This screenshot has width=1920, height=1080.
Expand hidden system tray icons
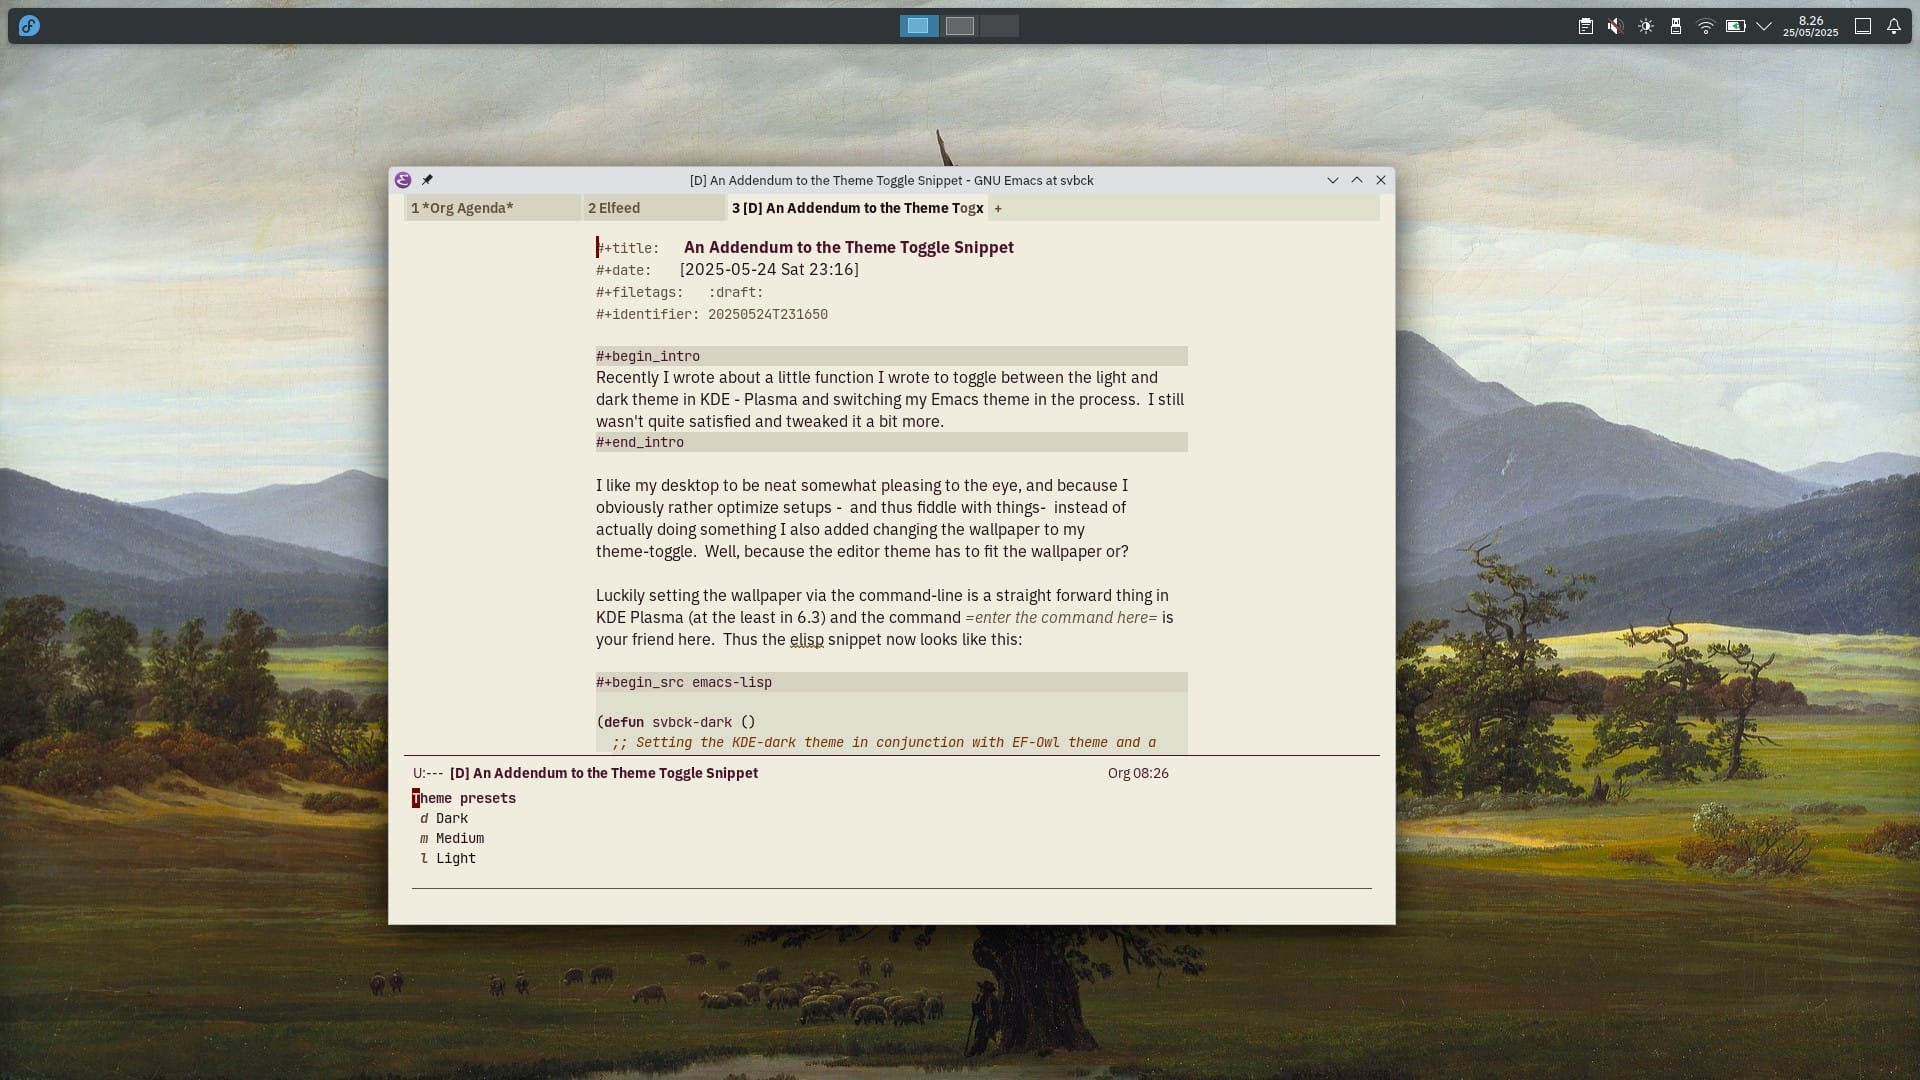click(x=1764, y=26)
